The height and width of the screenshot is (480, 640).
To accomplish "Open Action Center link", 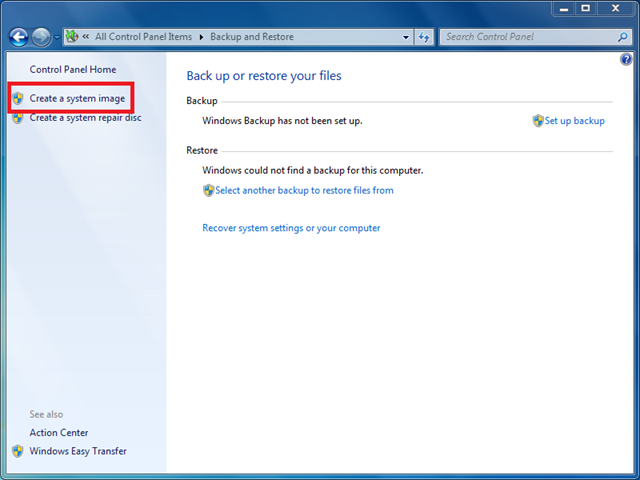I will (59, 432).
